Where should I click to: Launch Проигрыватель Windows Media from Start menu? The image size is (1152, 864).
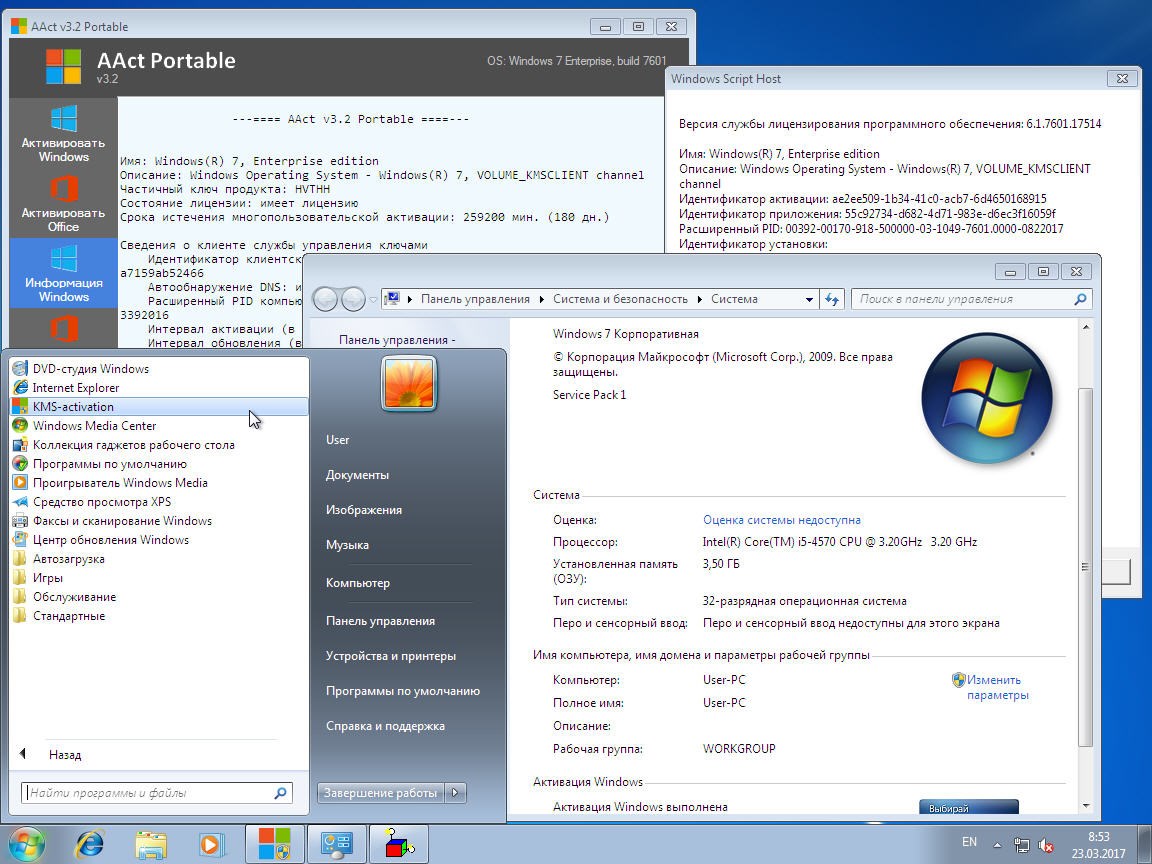(x=158, y=483)
